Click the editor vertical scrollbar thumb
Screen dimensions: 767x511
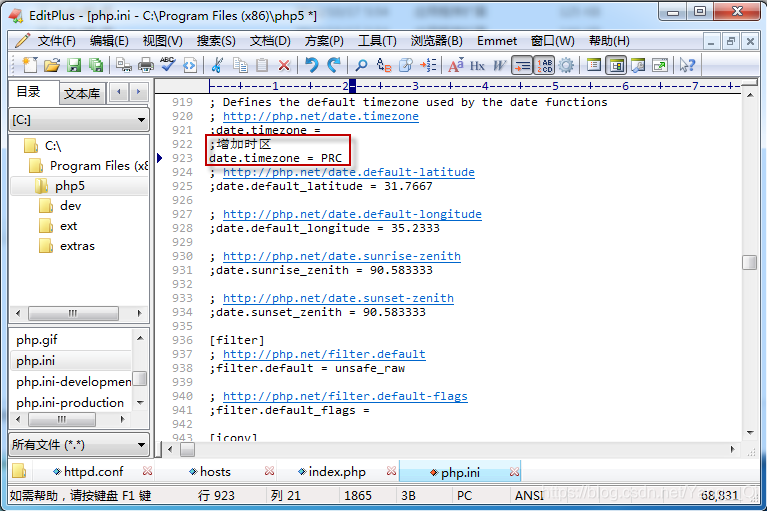click(749, 263)
